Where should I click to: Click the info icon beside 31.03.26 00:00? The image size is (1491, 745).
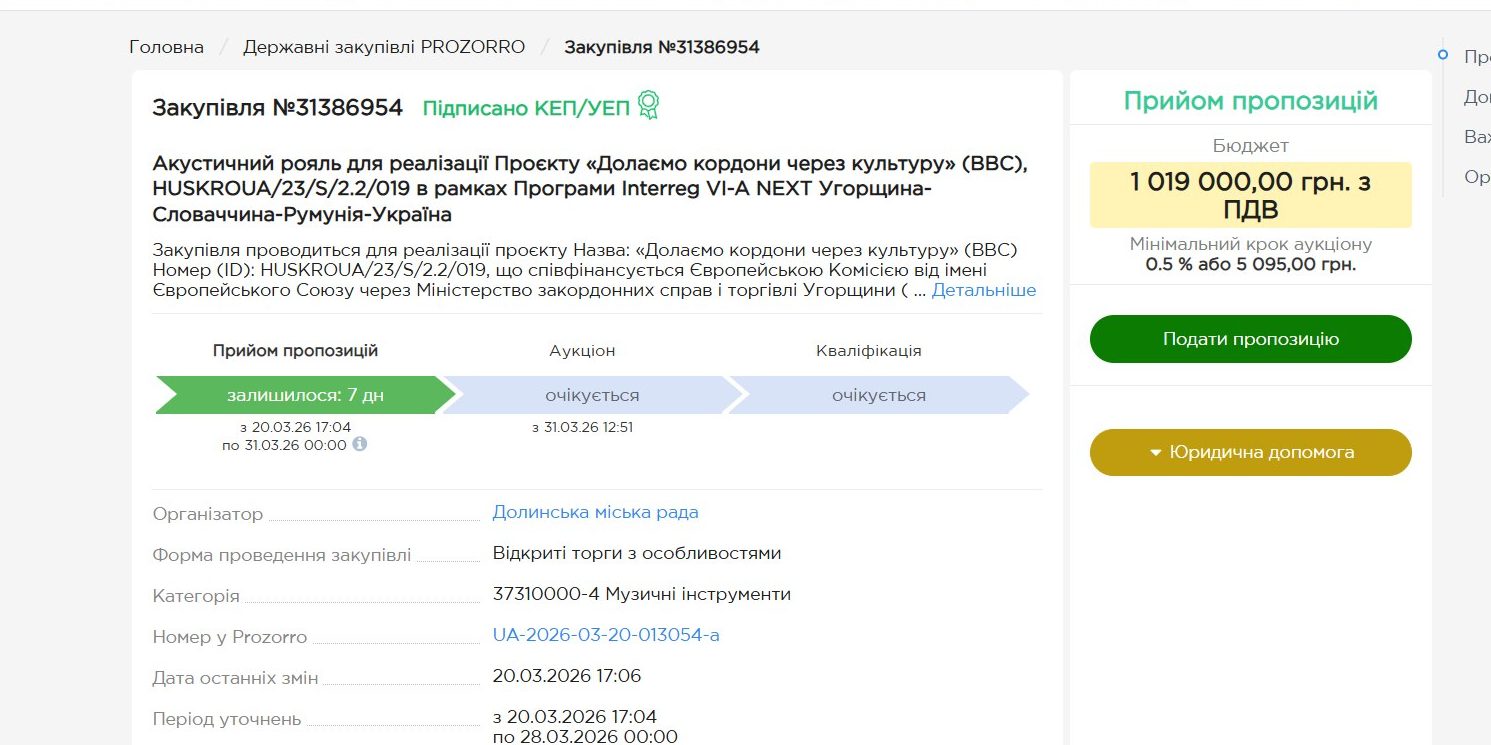coord(360,444)
